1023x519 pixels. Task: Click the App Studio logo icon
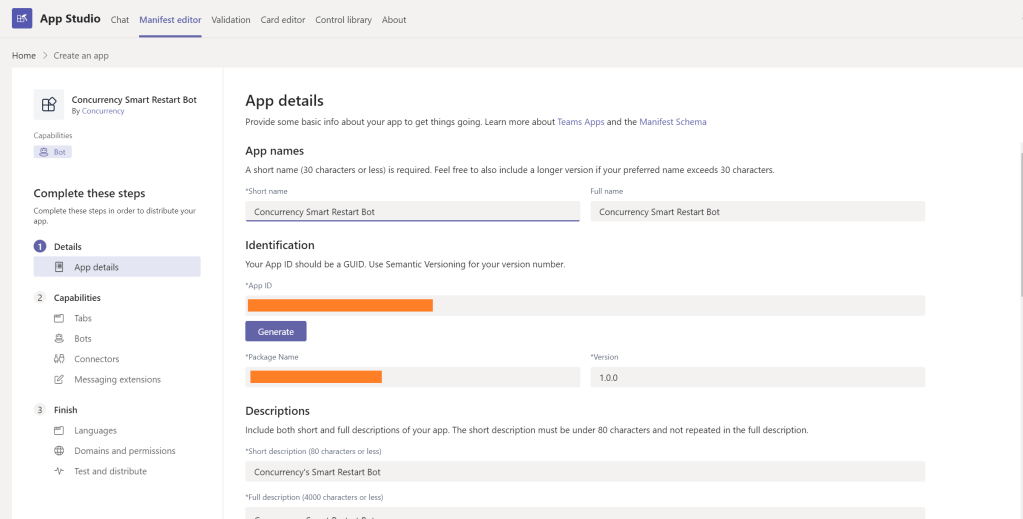click(21, 19)
